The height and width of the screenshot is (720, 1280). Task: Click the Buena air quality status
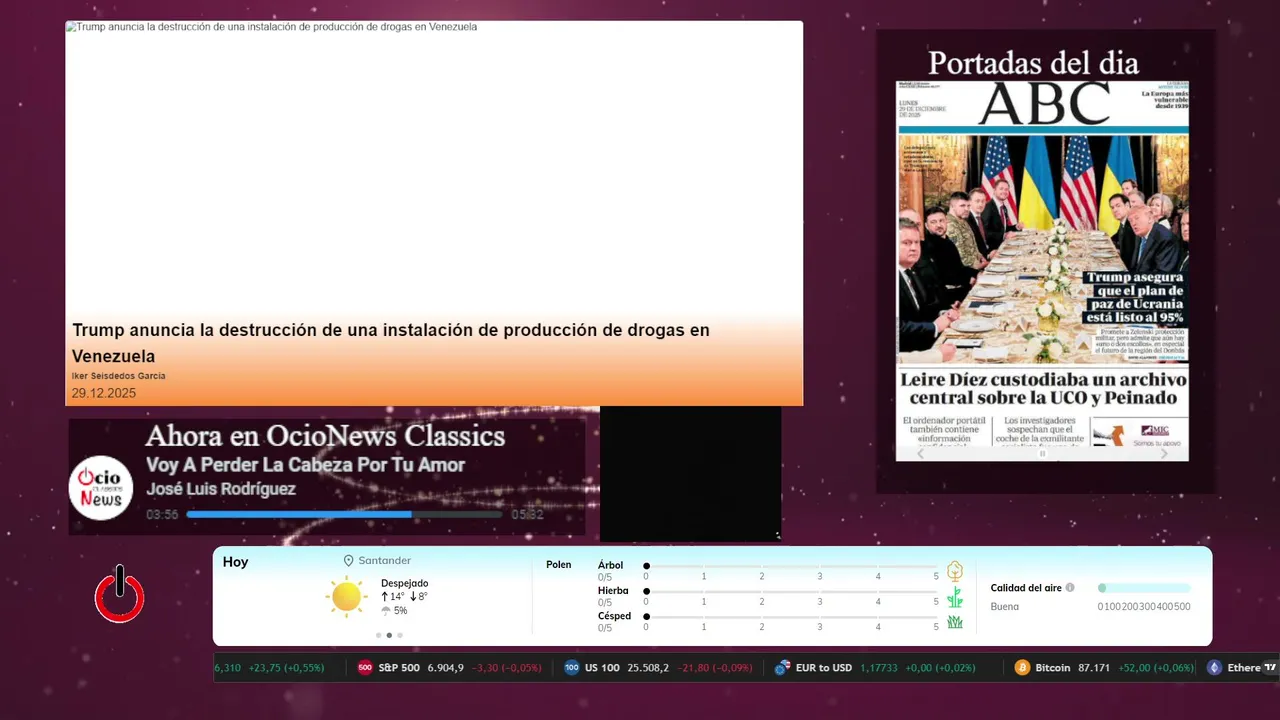1005,607
